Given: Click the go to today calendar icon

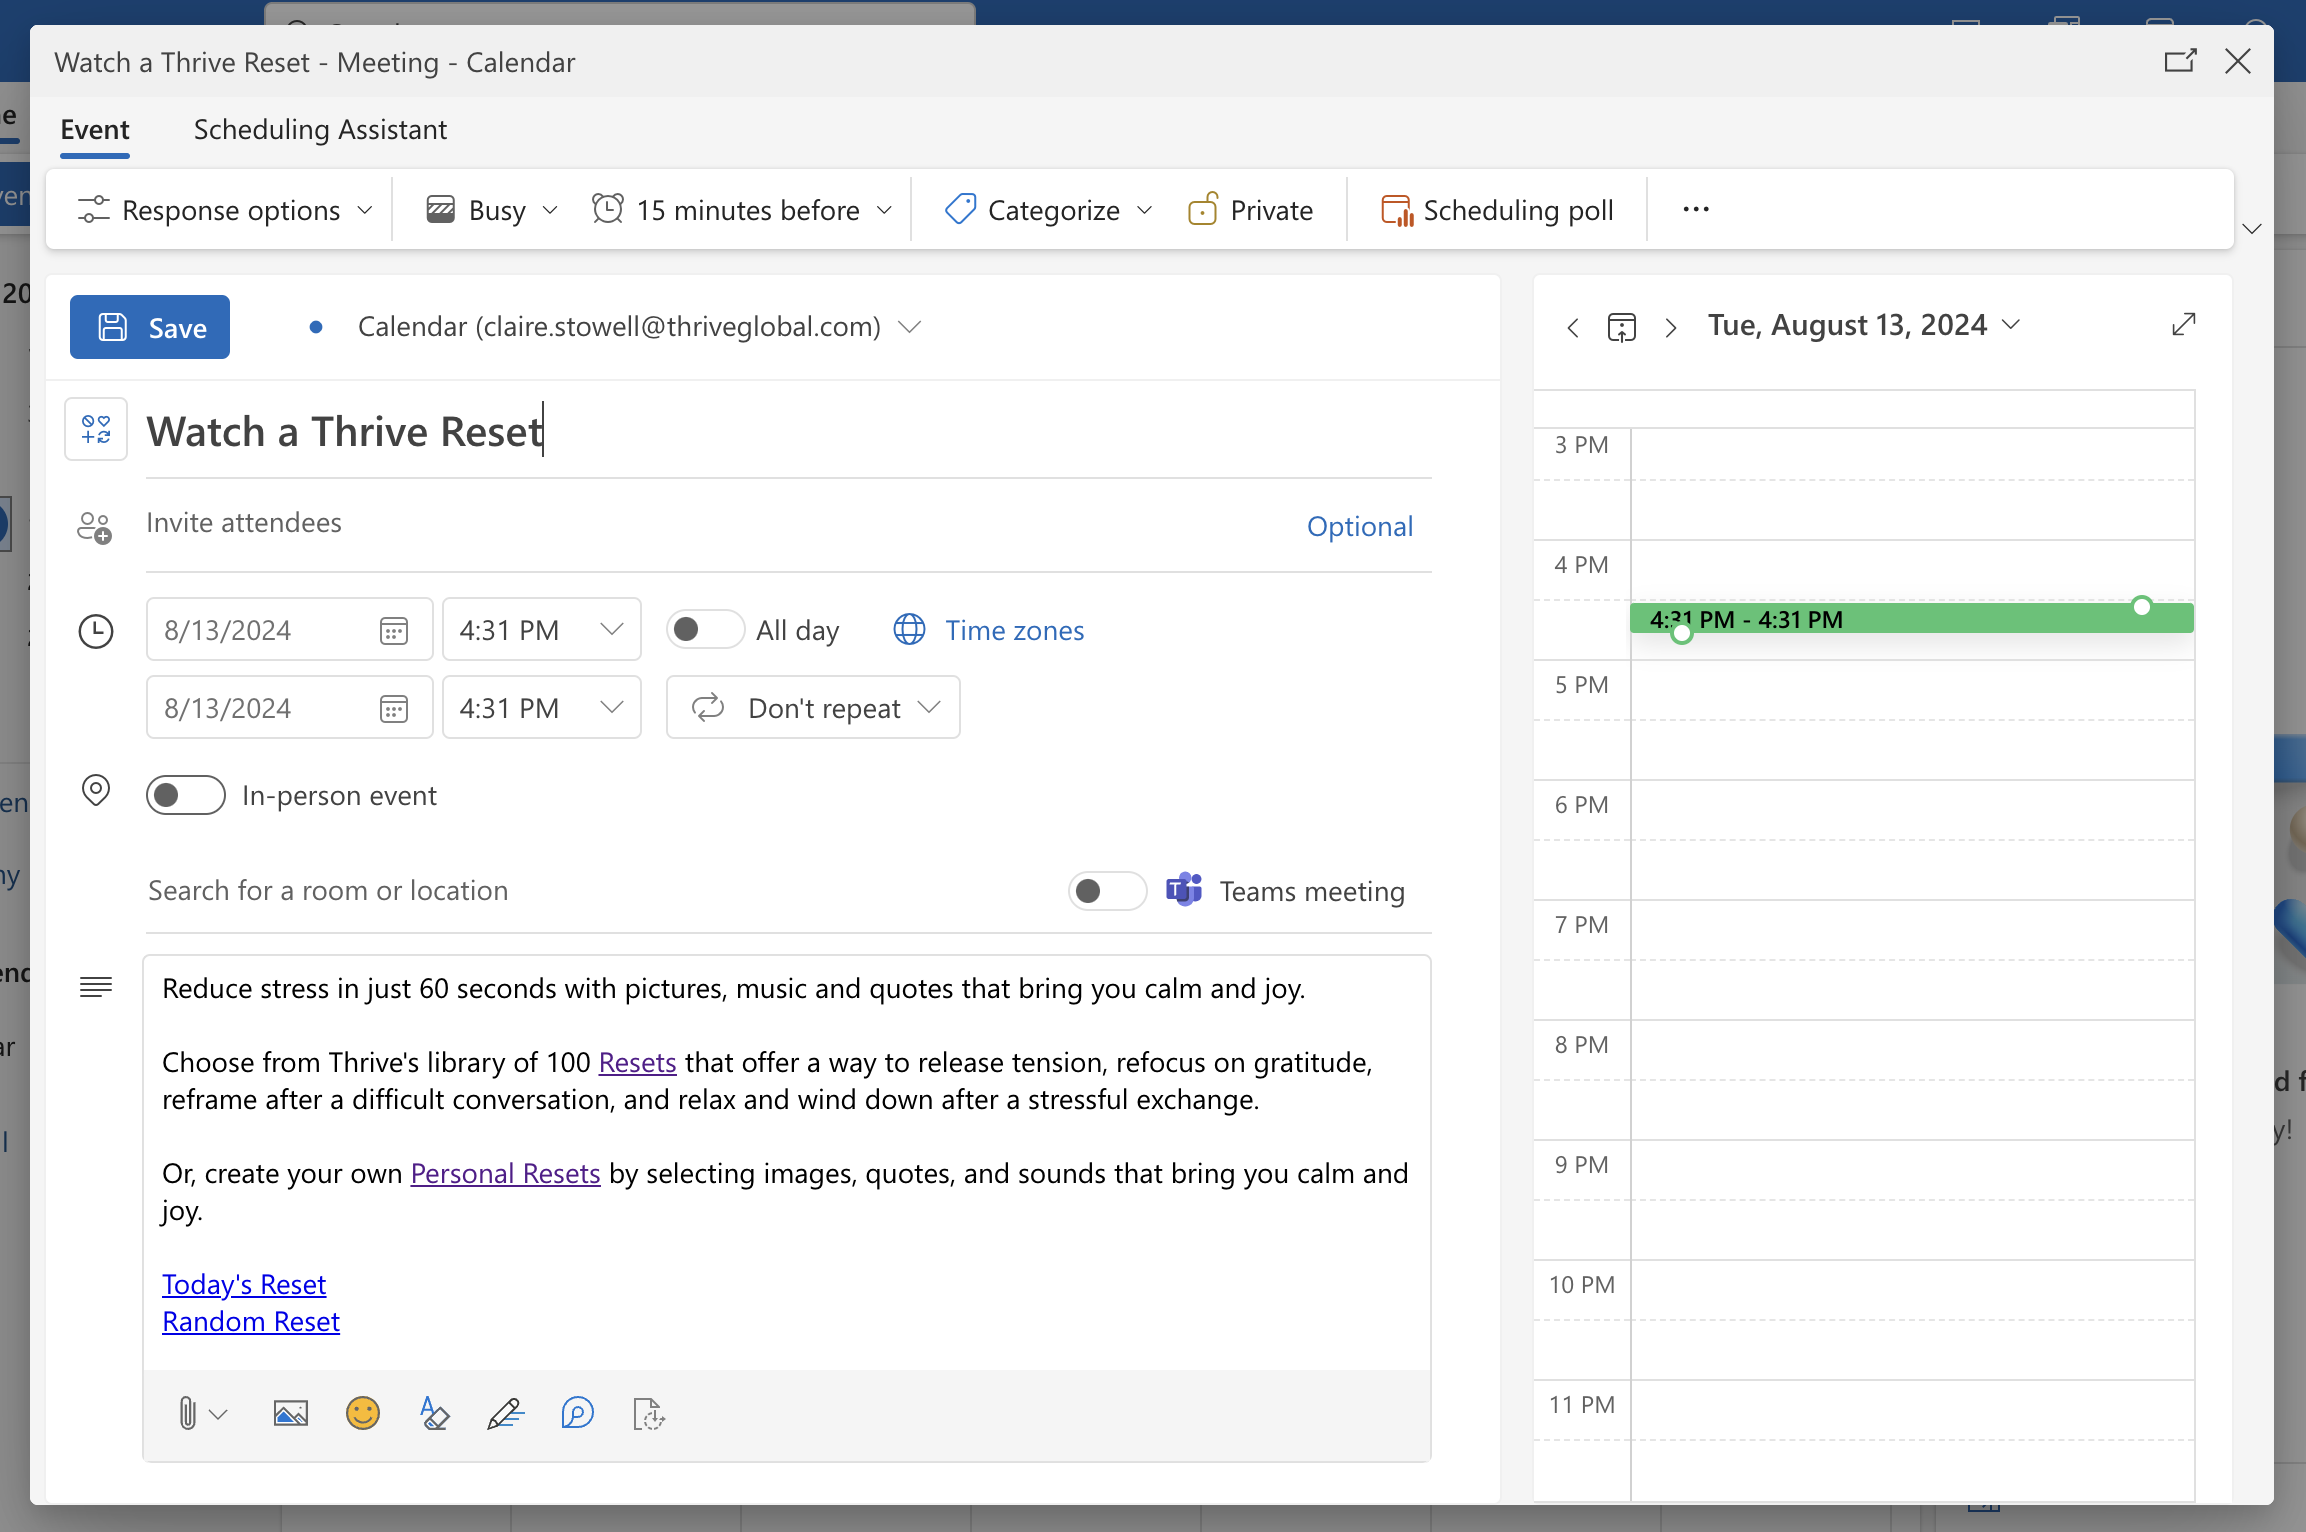Looking at the screenshot, I should tap(1622, 327).
